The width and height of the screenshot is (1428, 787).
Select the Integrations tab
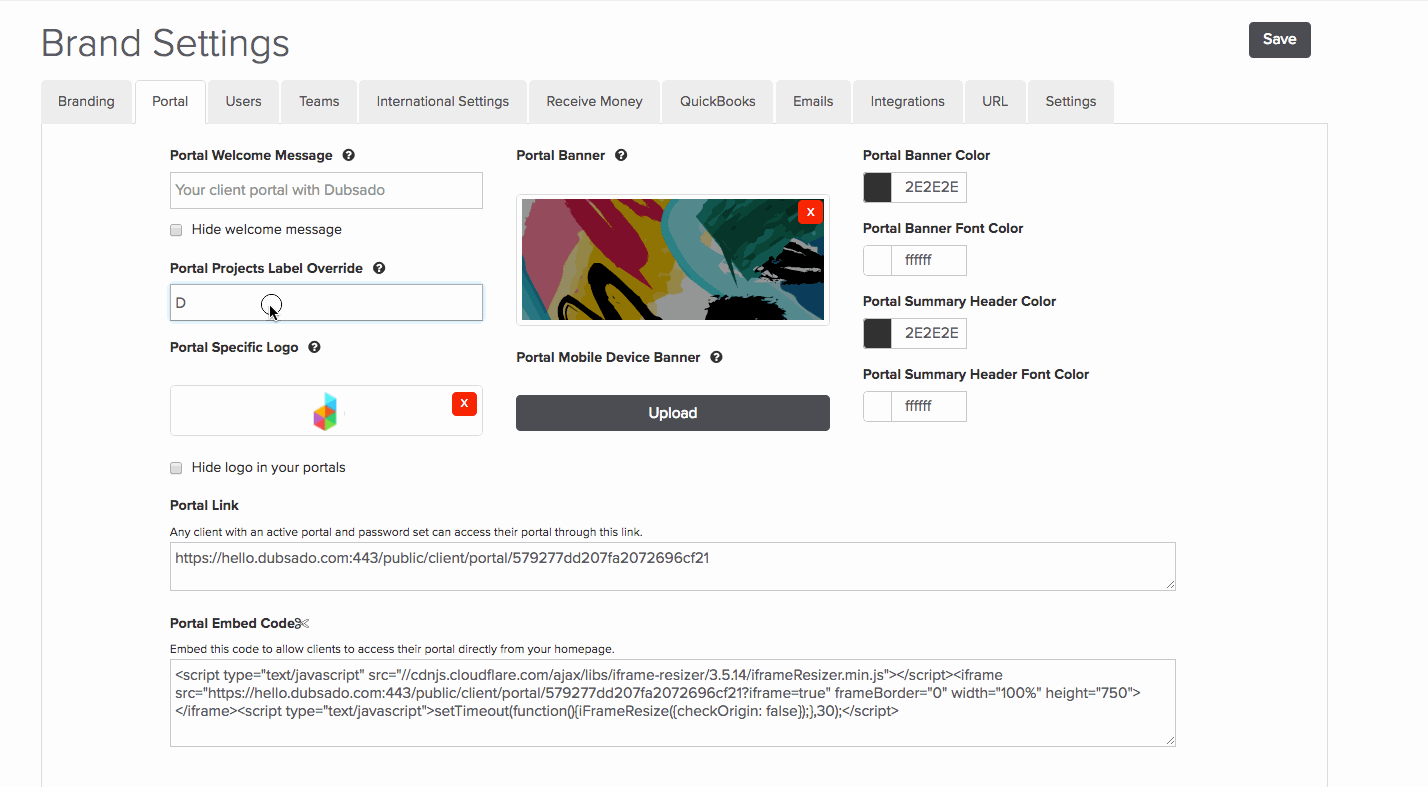click(907, 101)
